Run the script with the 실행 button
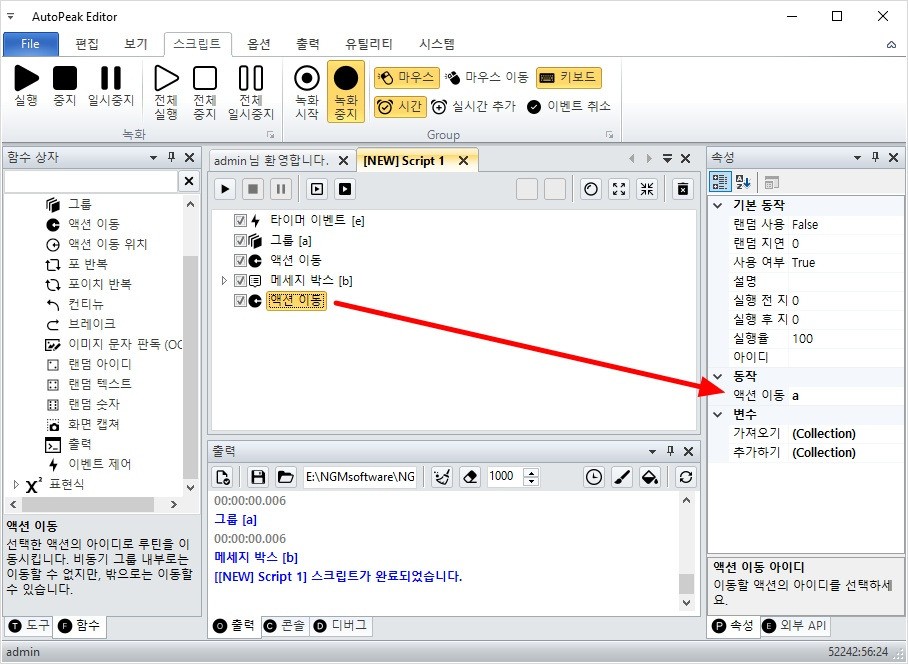This screenshot has height=664, width=908. 26,86
